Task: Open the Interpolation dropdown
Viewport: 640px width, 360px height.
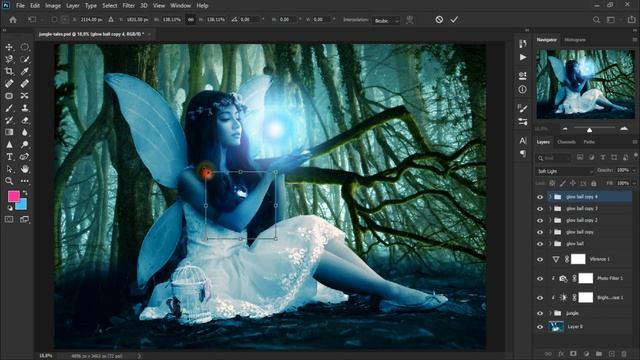Action: pyautogui.click(x=386, y=20)
